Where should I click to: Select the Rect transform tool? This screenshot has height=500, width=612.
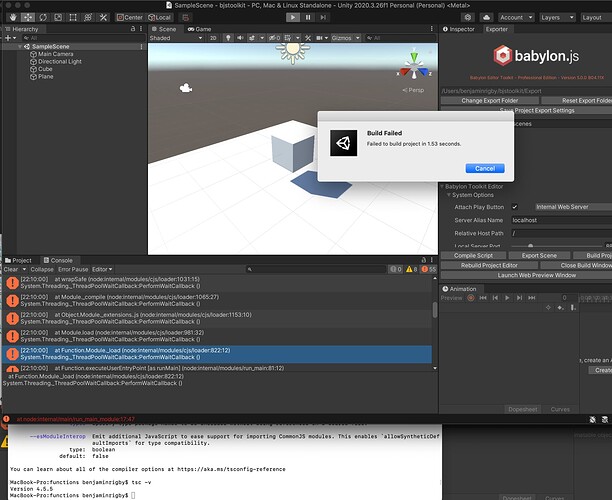[73, 17]
